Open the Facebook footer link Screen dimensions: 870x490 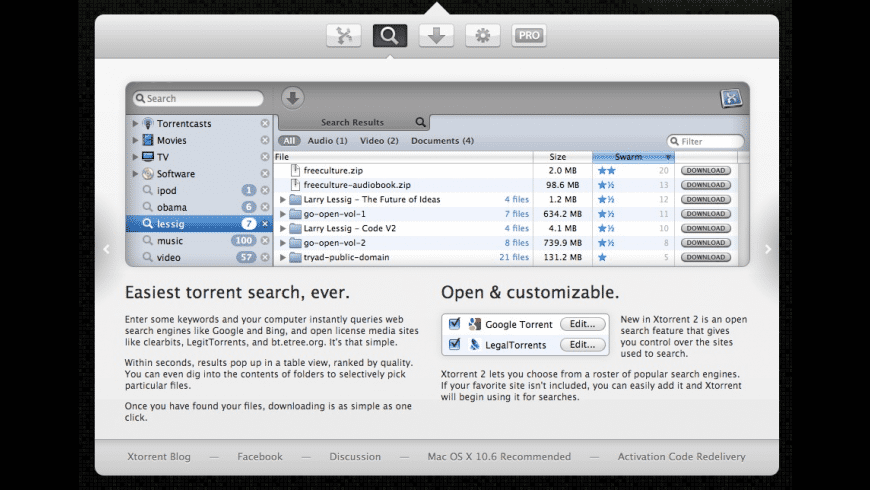[x=260, y=456]
